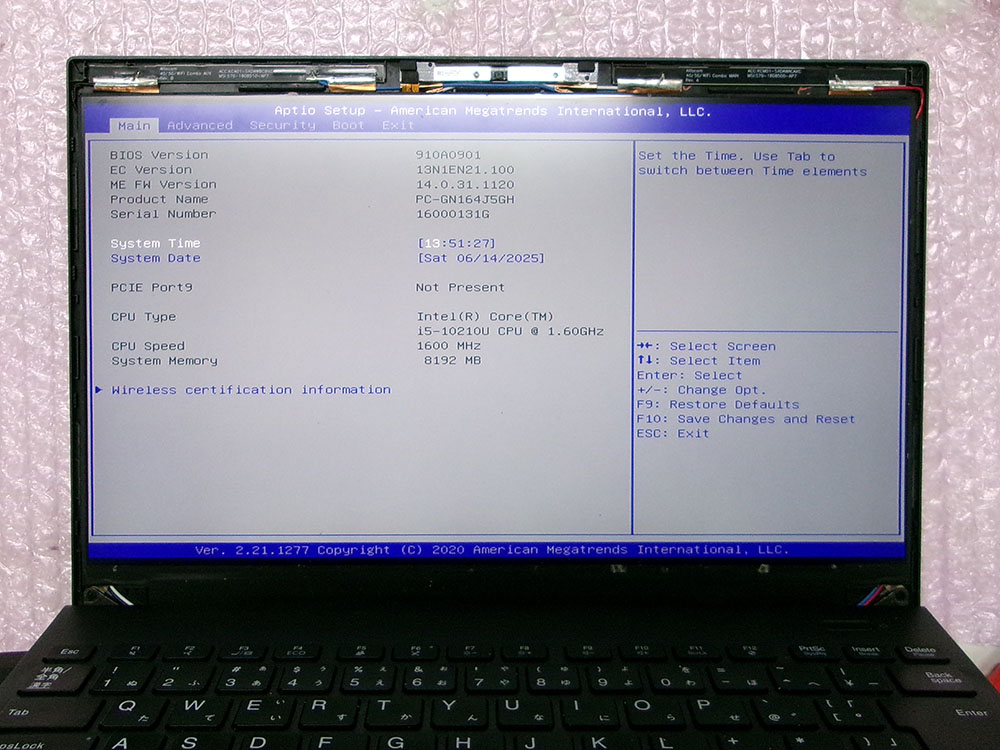Click product name PC-GN164J5GH
The width and height of the screenshot is (1000, 750).
click(465, 199)
